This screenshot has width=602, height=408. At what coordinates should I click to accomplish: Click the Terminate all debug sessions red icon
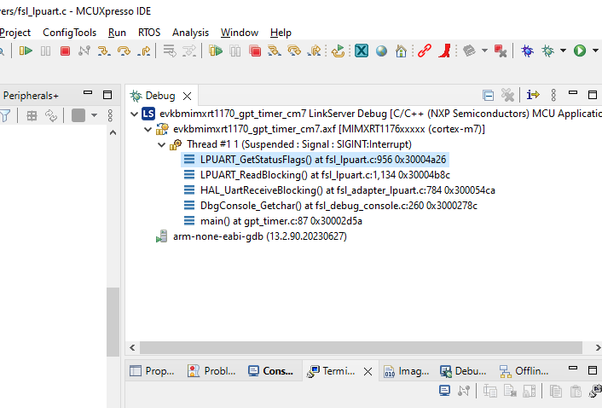point(255,51)
